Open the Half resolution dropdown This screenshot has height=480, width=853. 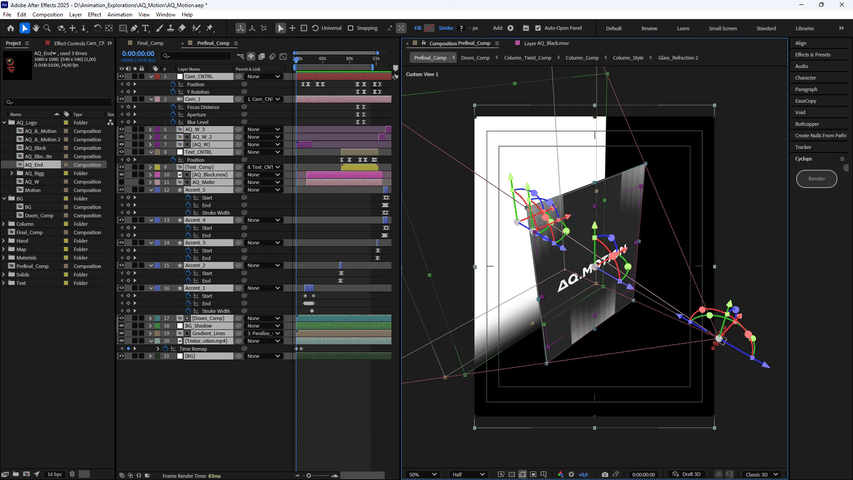[x=468, y=475]
